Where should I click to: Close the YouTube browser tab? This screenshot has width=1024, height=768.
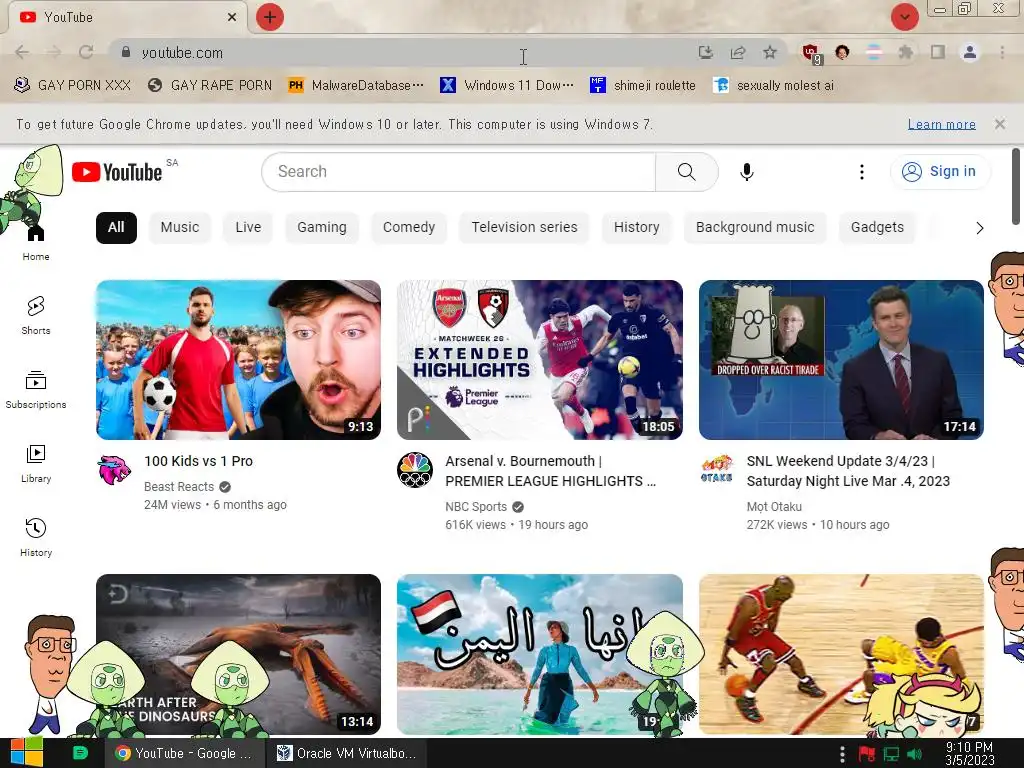click(x=232, y=17)
